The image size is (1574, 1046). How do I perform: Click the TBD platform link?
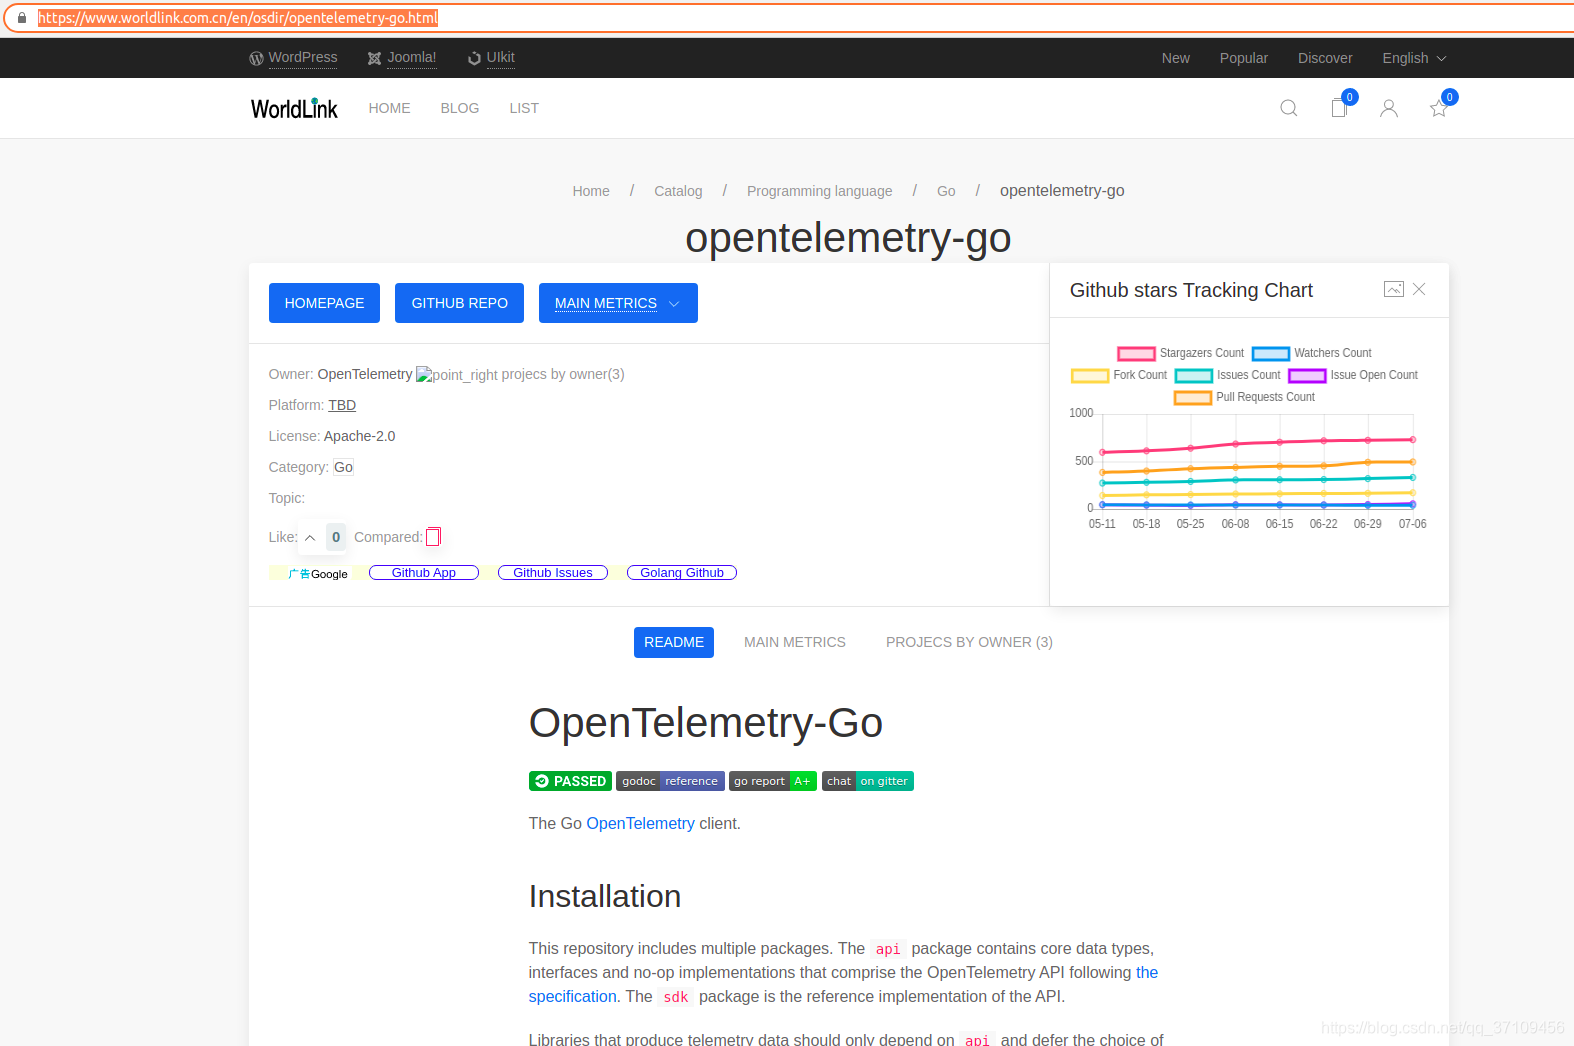(342, 405)
